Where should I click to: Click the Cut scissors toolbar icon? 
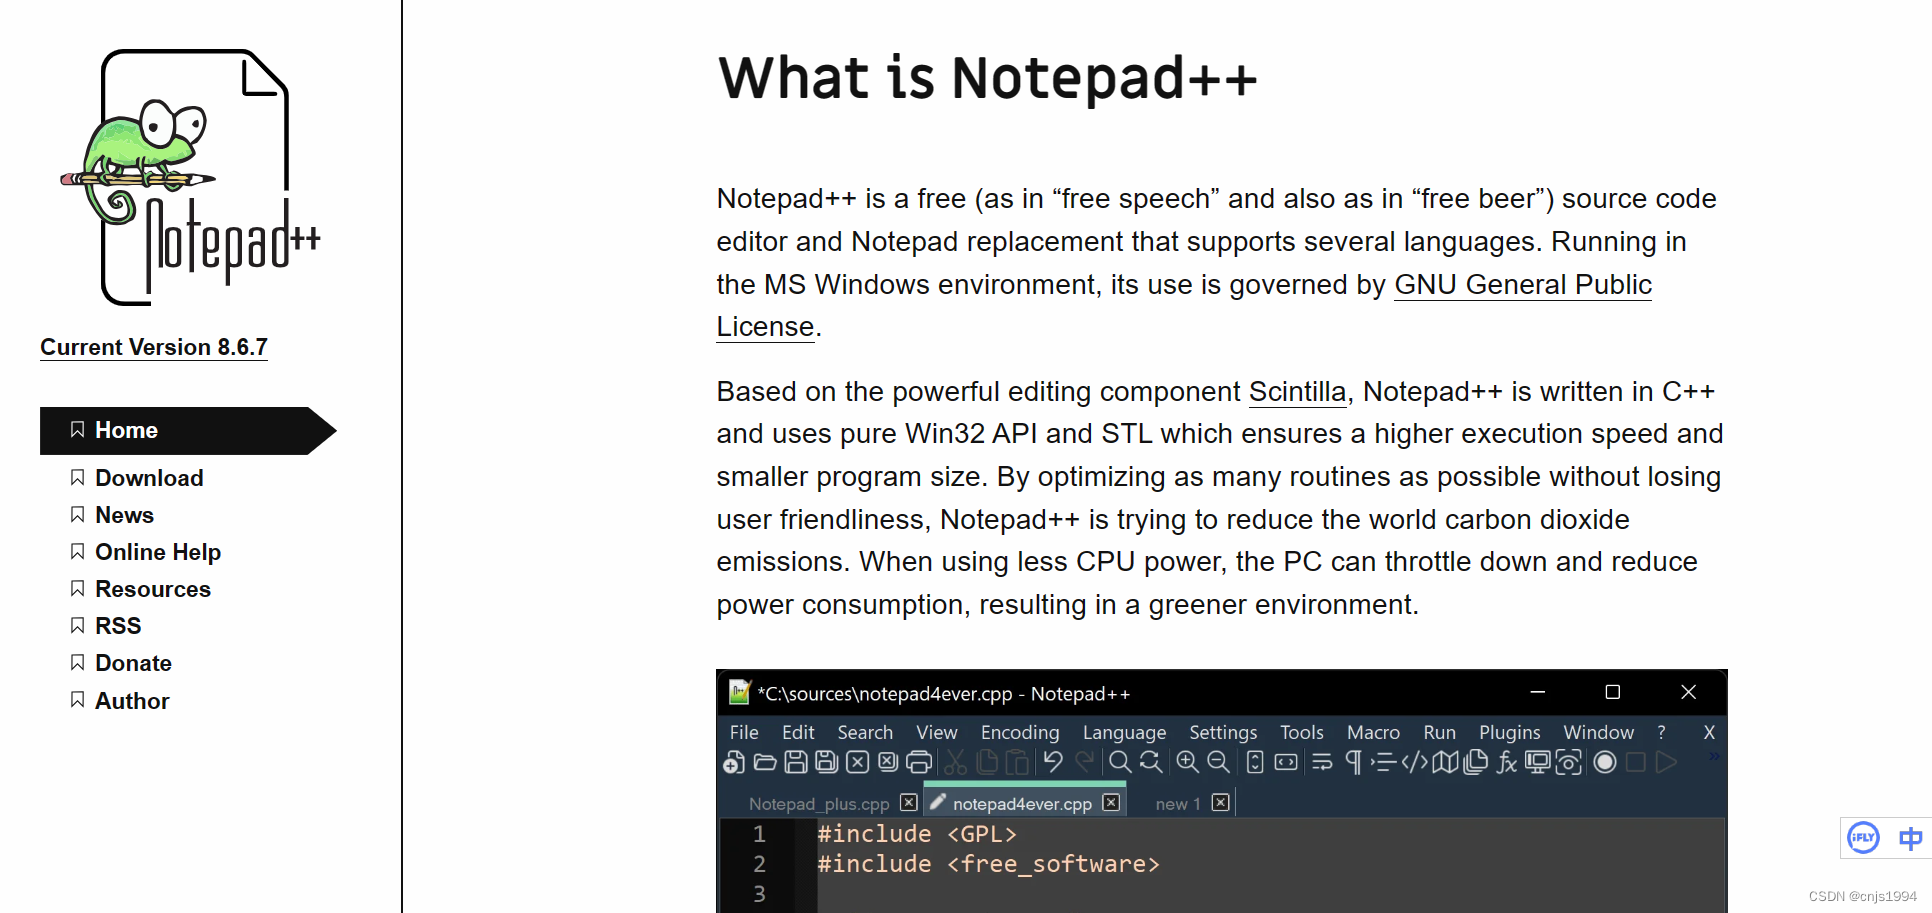click(956, 763)
